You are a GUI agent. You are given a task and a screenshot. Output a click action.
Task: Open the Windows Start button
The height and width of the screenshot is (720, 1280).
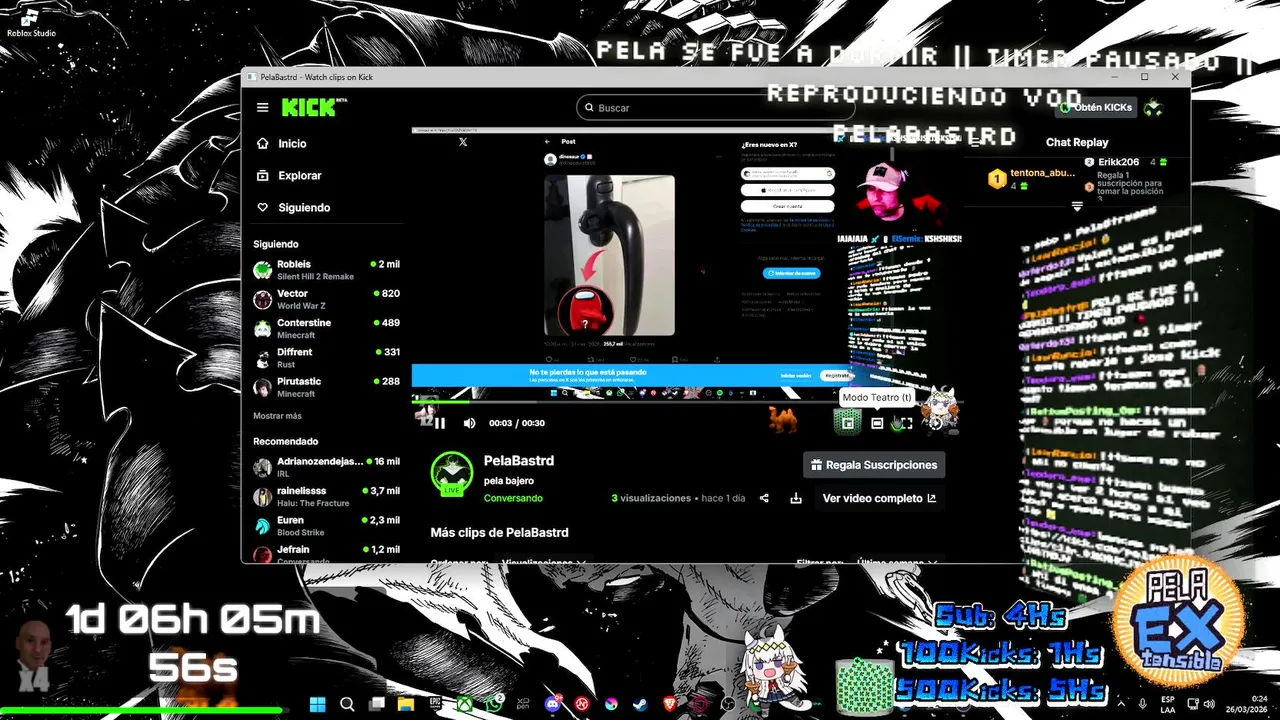(318, 704)
